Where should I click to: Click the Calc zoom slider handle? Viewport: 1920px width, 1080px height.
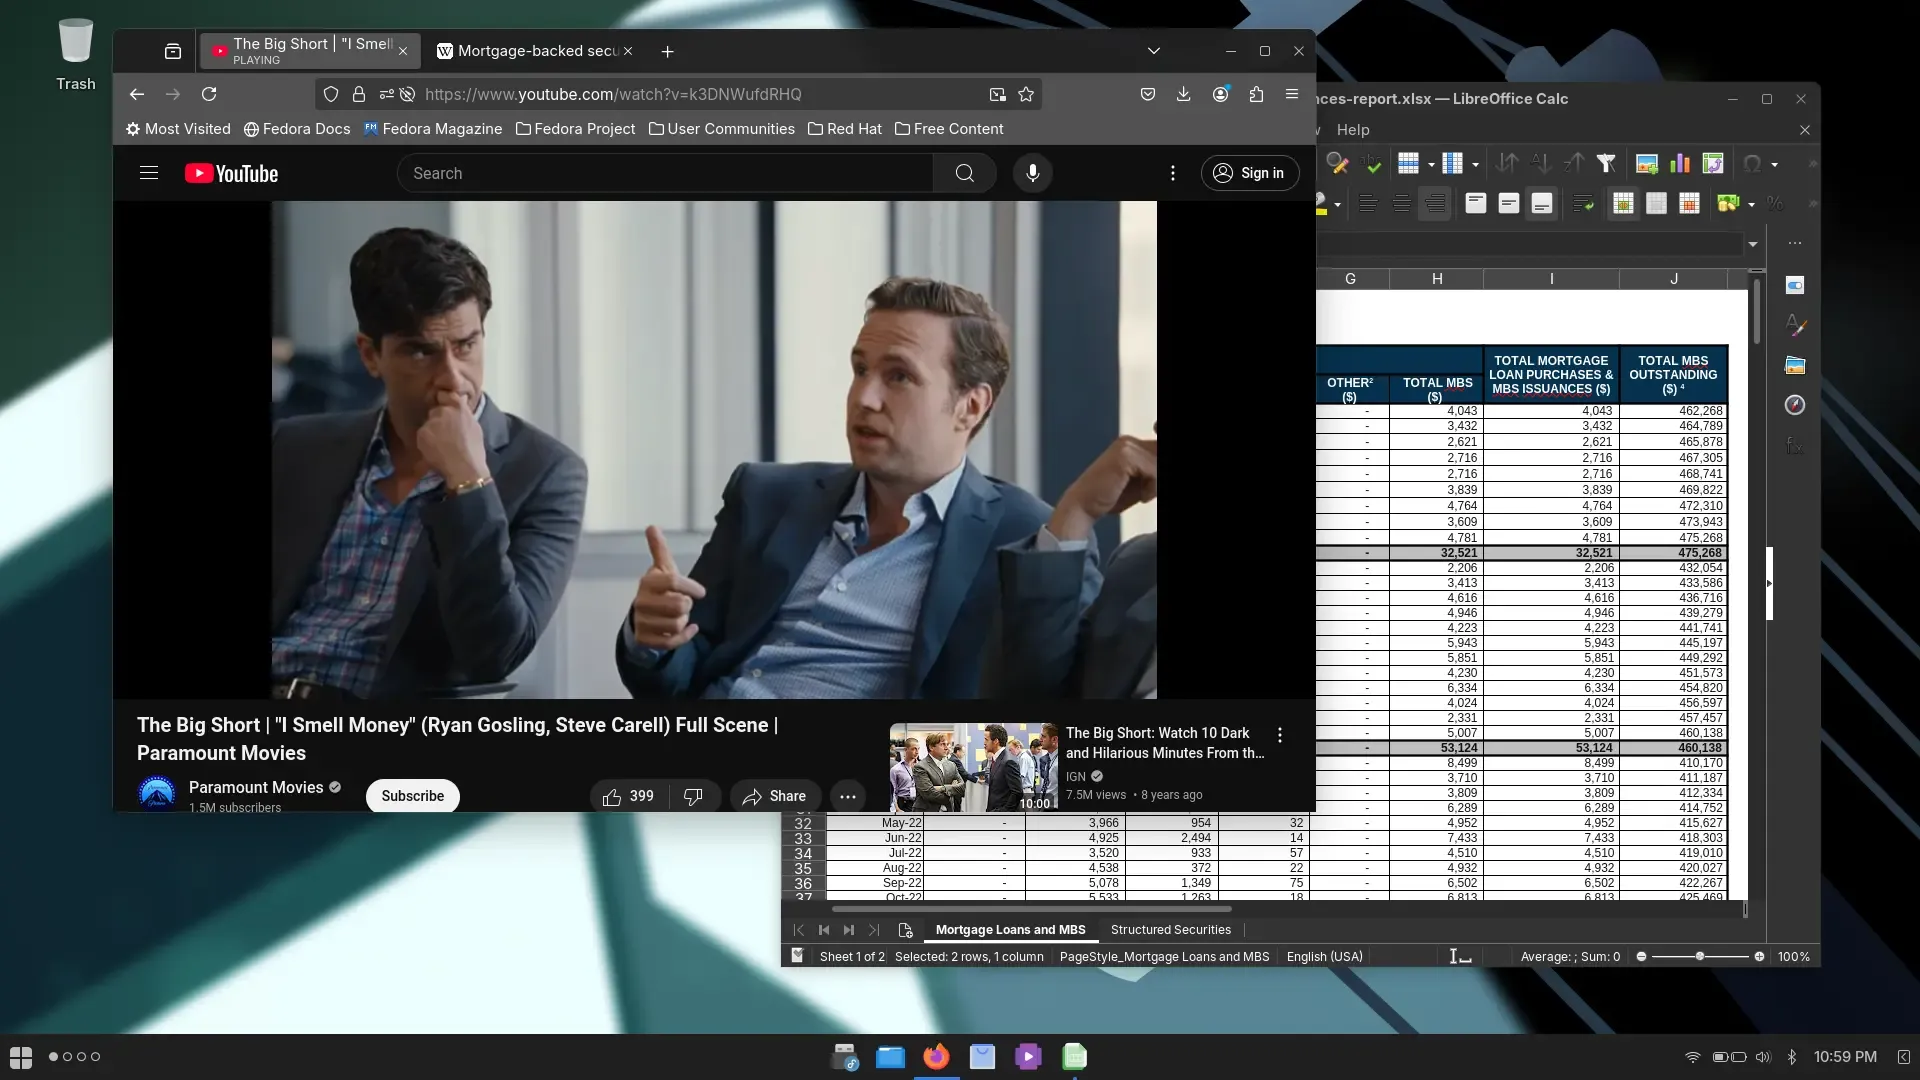pos(1700,957)
